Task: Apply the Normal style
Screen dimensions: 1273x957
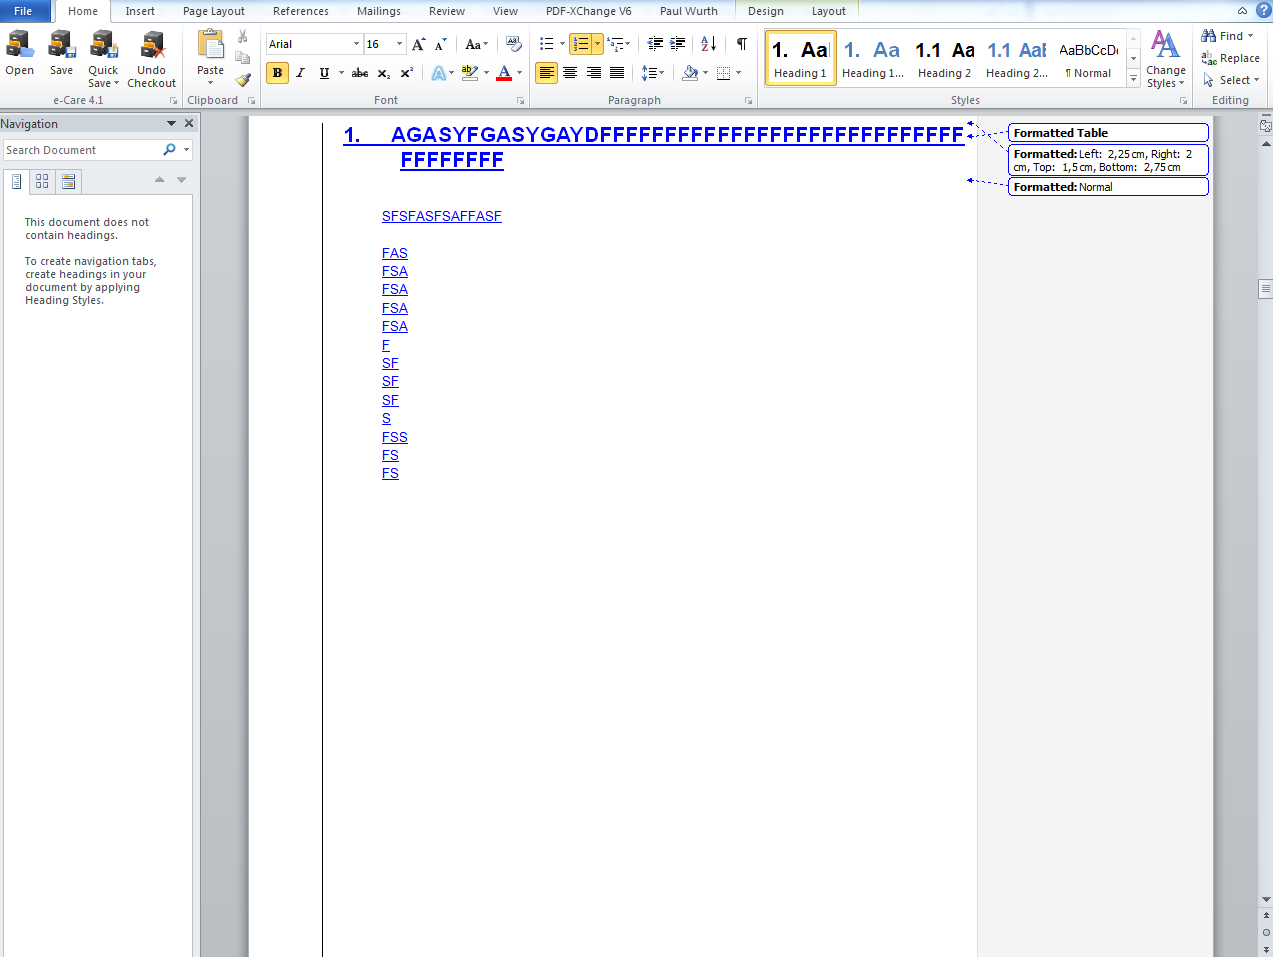Action: (1089, 58)
